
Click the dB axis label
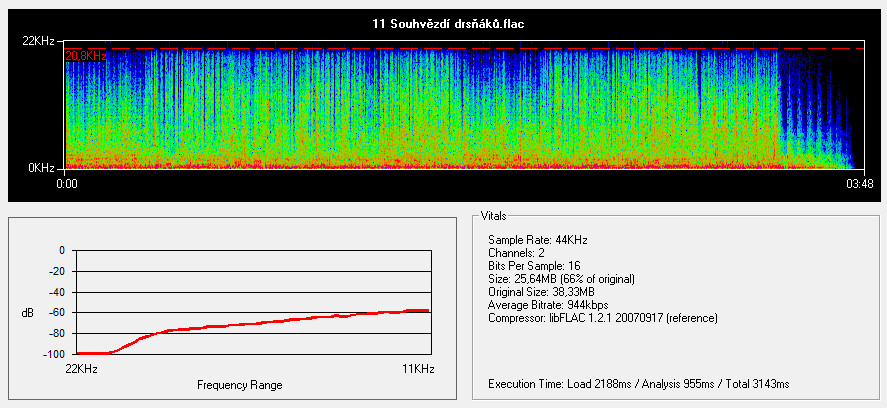26,313
